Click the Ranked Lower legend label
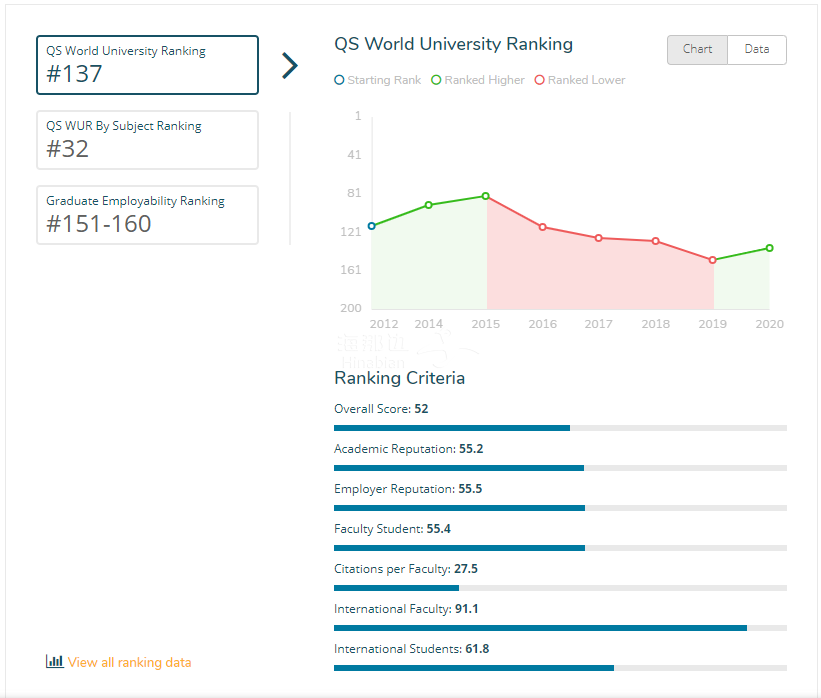This screenshot has height=698, width=821. (586, 80)
